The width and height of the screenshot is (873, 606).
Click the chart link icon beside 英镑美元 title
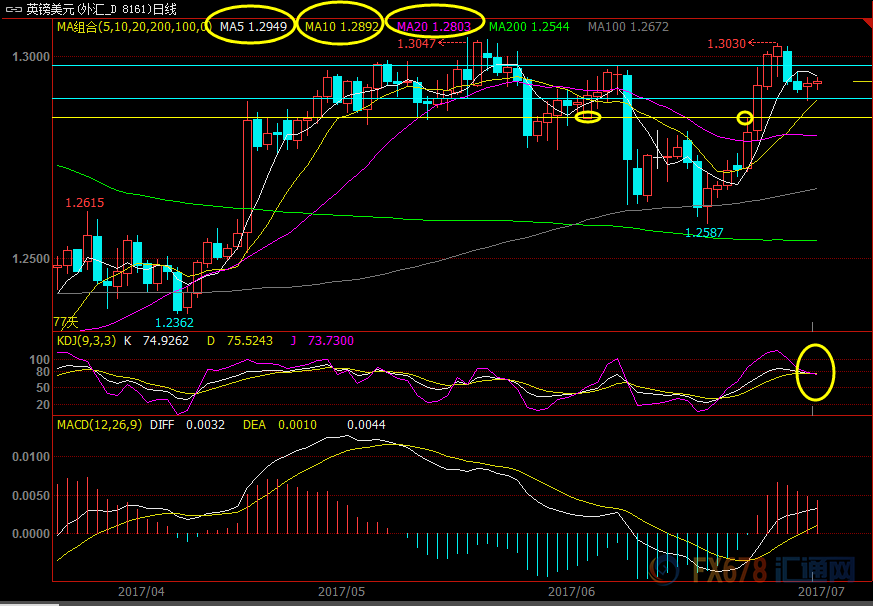(12, 9)
